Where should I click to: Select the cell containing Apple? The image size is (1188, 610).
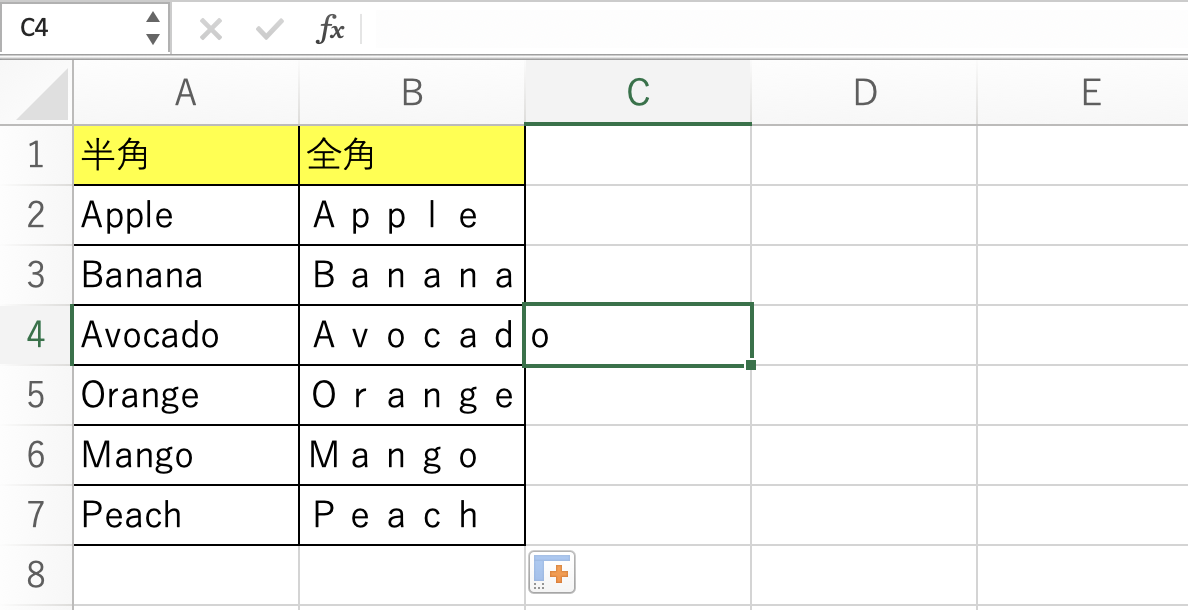184,215
